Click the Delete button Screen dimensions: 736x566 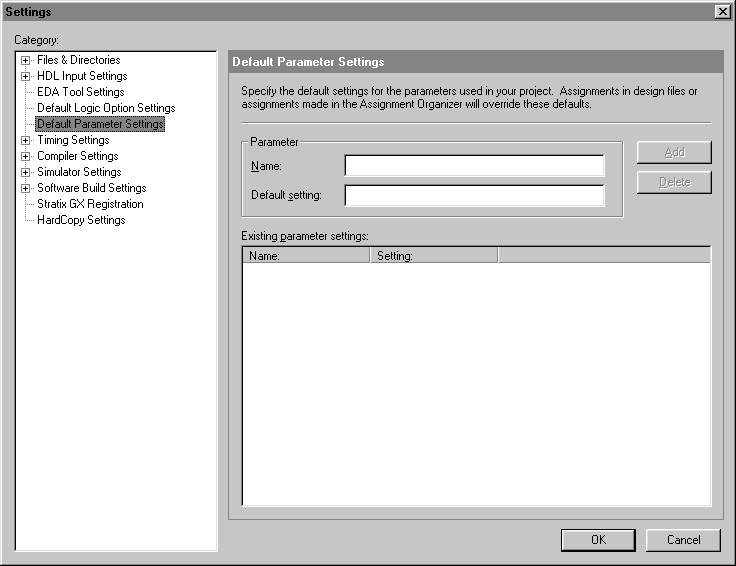674,182
